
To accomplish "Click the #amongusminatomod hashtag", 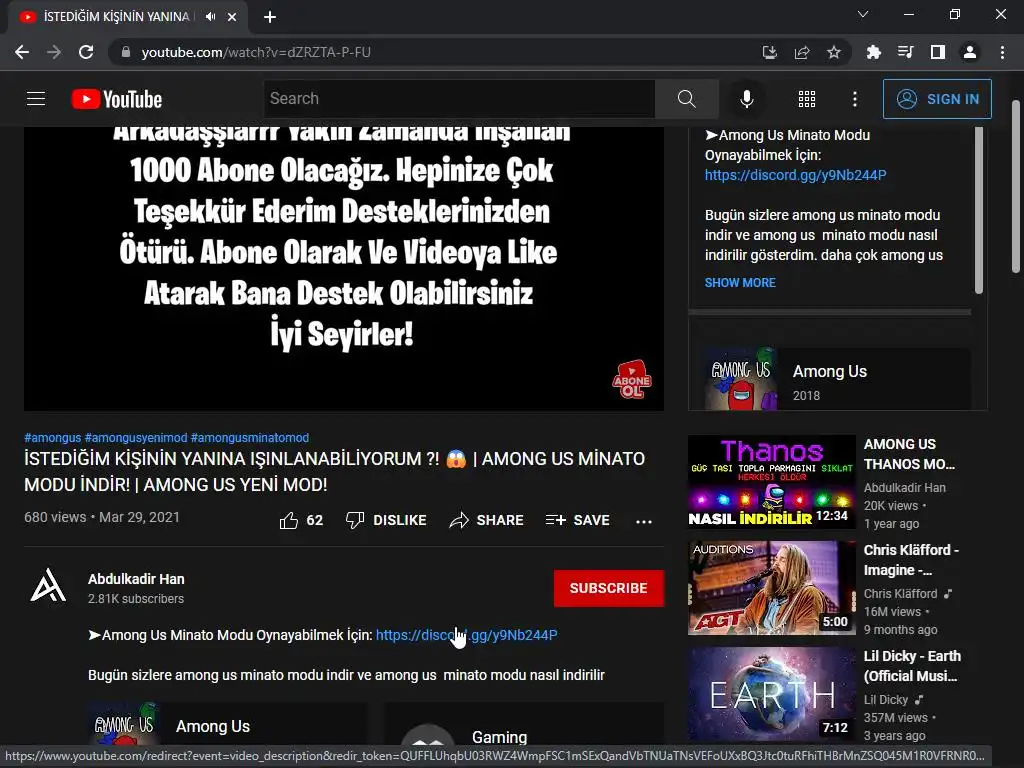I will [249, 438].
